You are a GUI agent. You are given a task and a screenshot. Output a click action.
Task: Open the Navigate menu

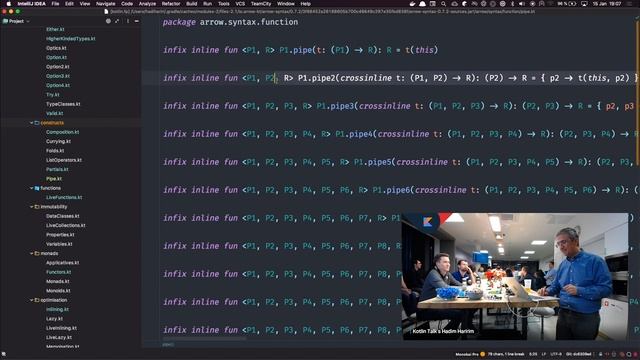pyautogui.click(x=105, y=4)
